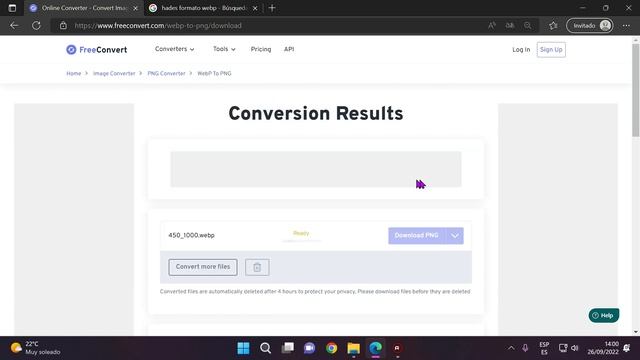The image size is (640, 360).
Task: Click WebP To PNG breadcrumb text
Action: coord(214,73)
